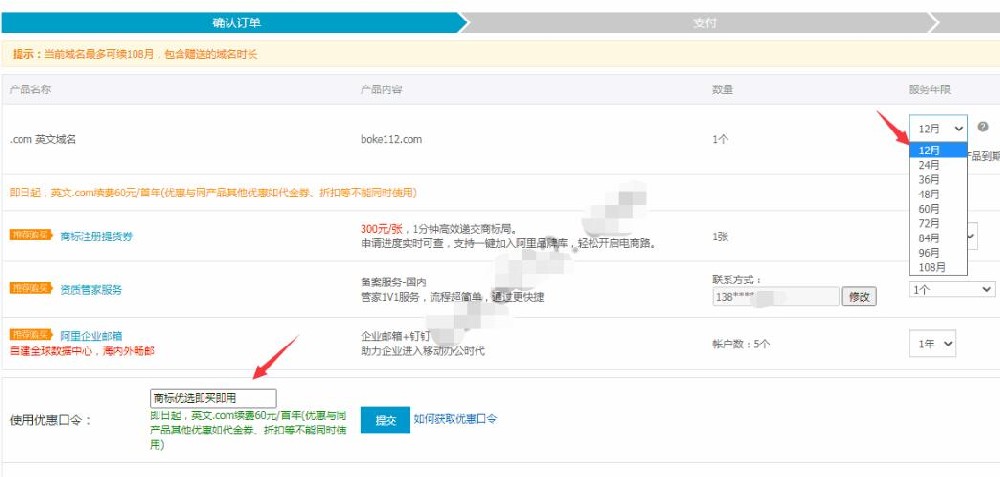
Task: Select 24月 from the period list
Action: [x=929, y=165]
